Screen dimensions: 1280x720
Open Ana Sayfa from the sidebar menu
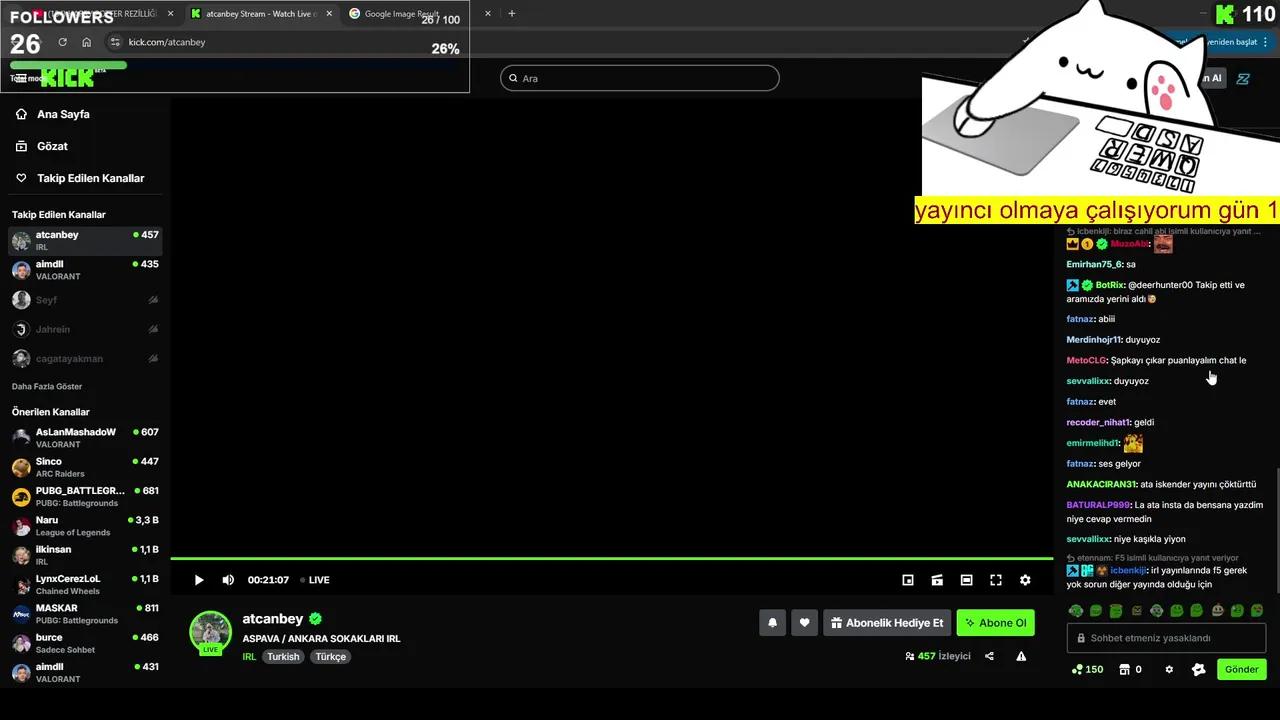tap(63, 114)
